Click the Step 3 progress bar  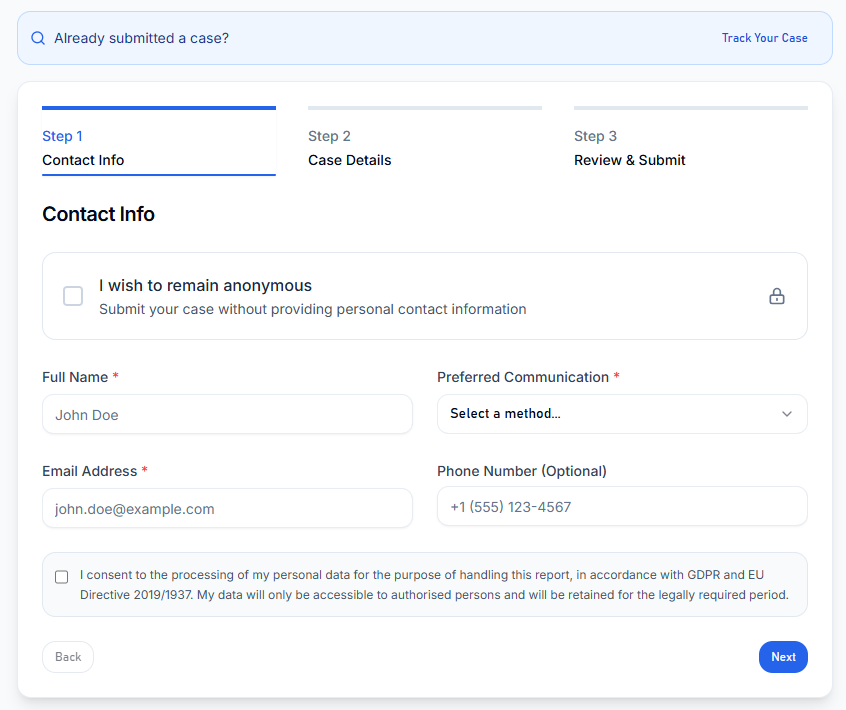tap(690, 107)
